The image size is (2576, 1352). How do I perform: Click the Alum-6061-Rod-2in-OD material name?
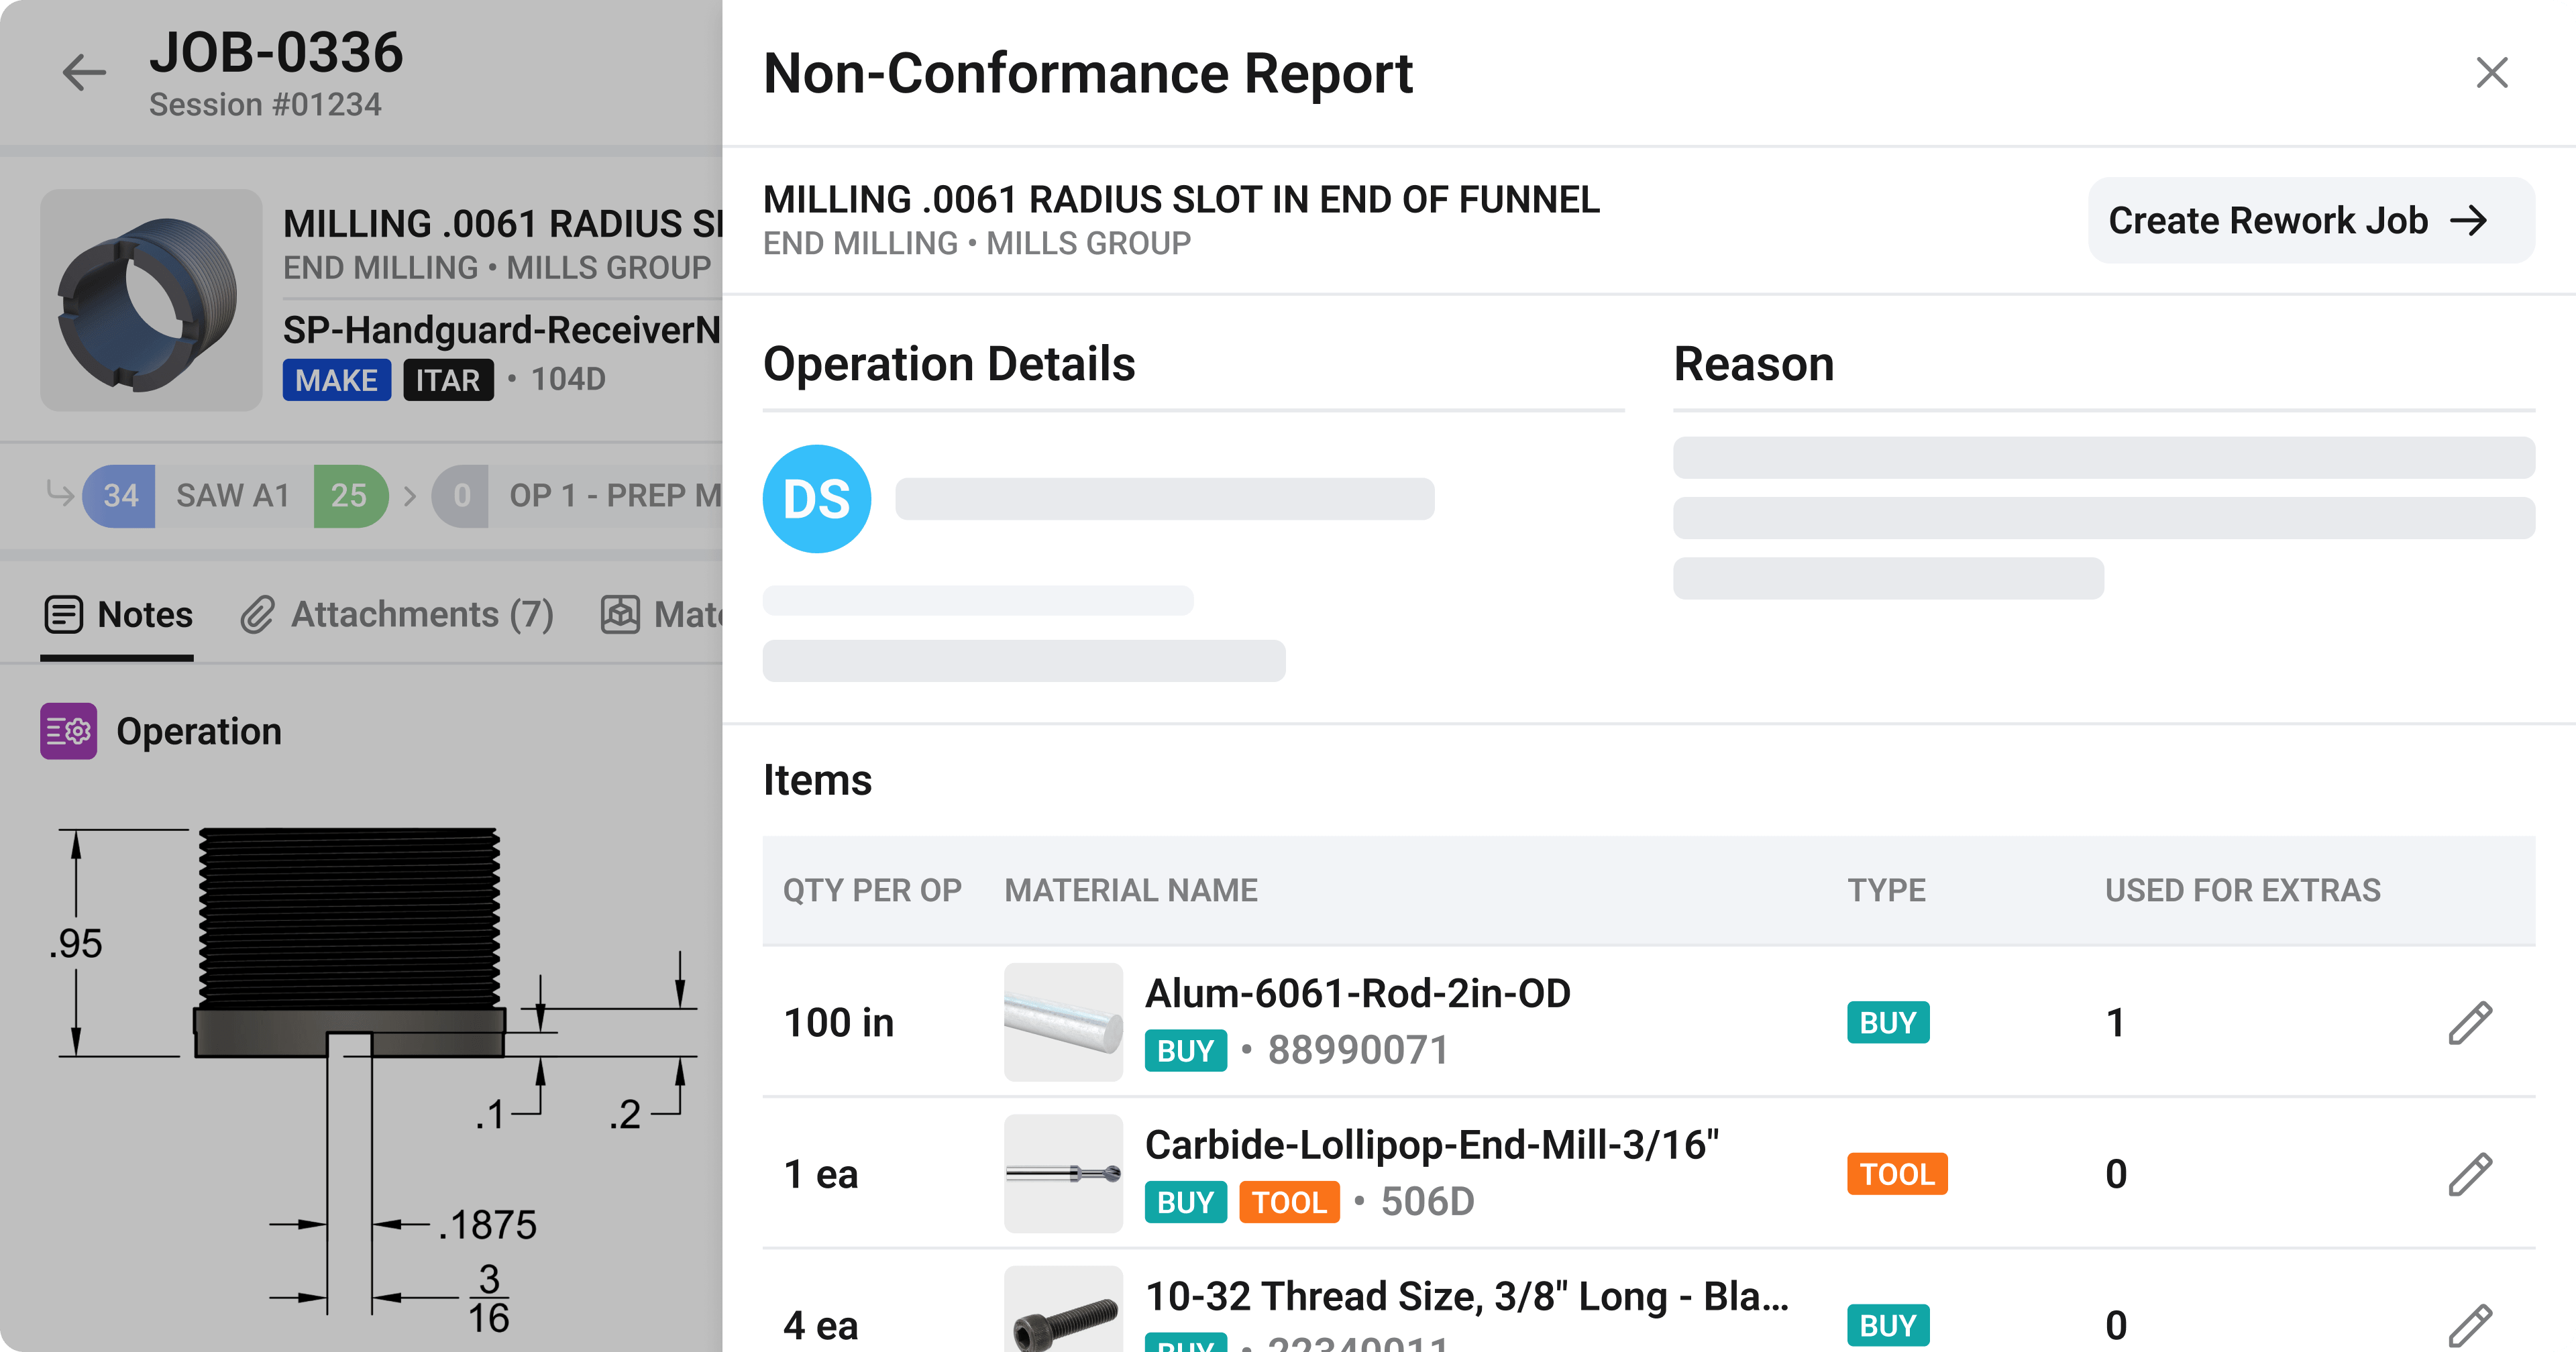tap(1357, 993)
